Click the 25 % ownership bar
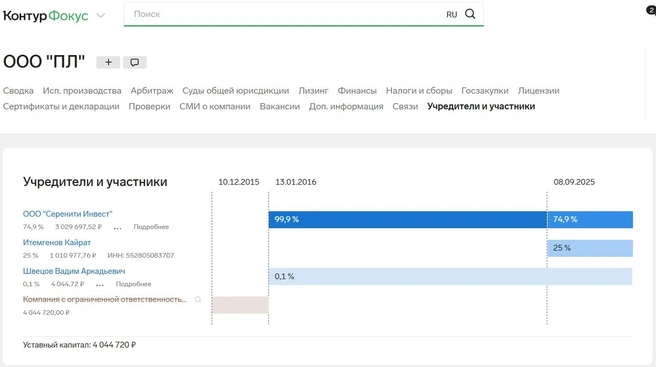 (x=590, y=248)
